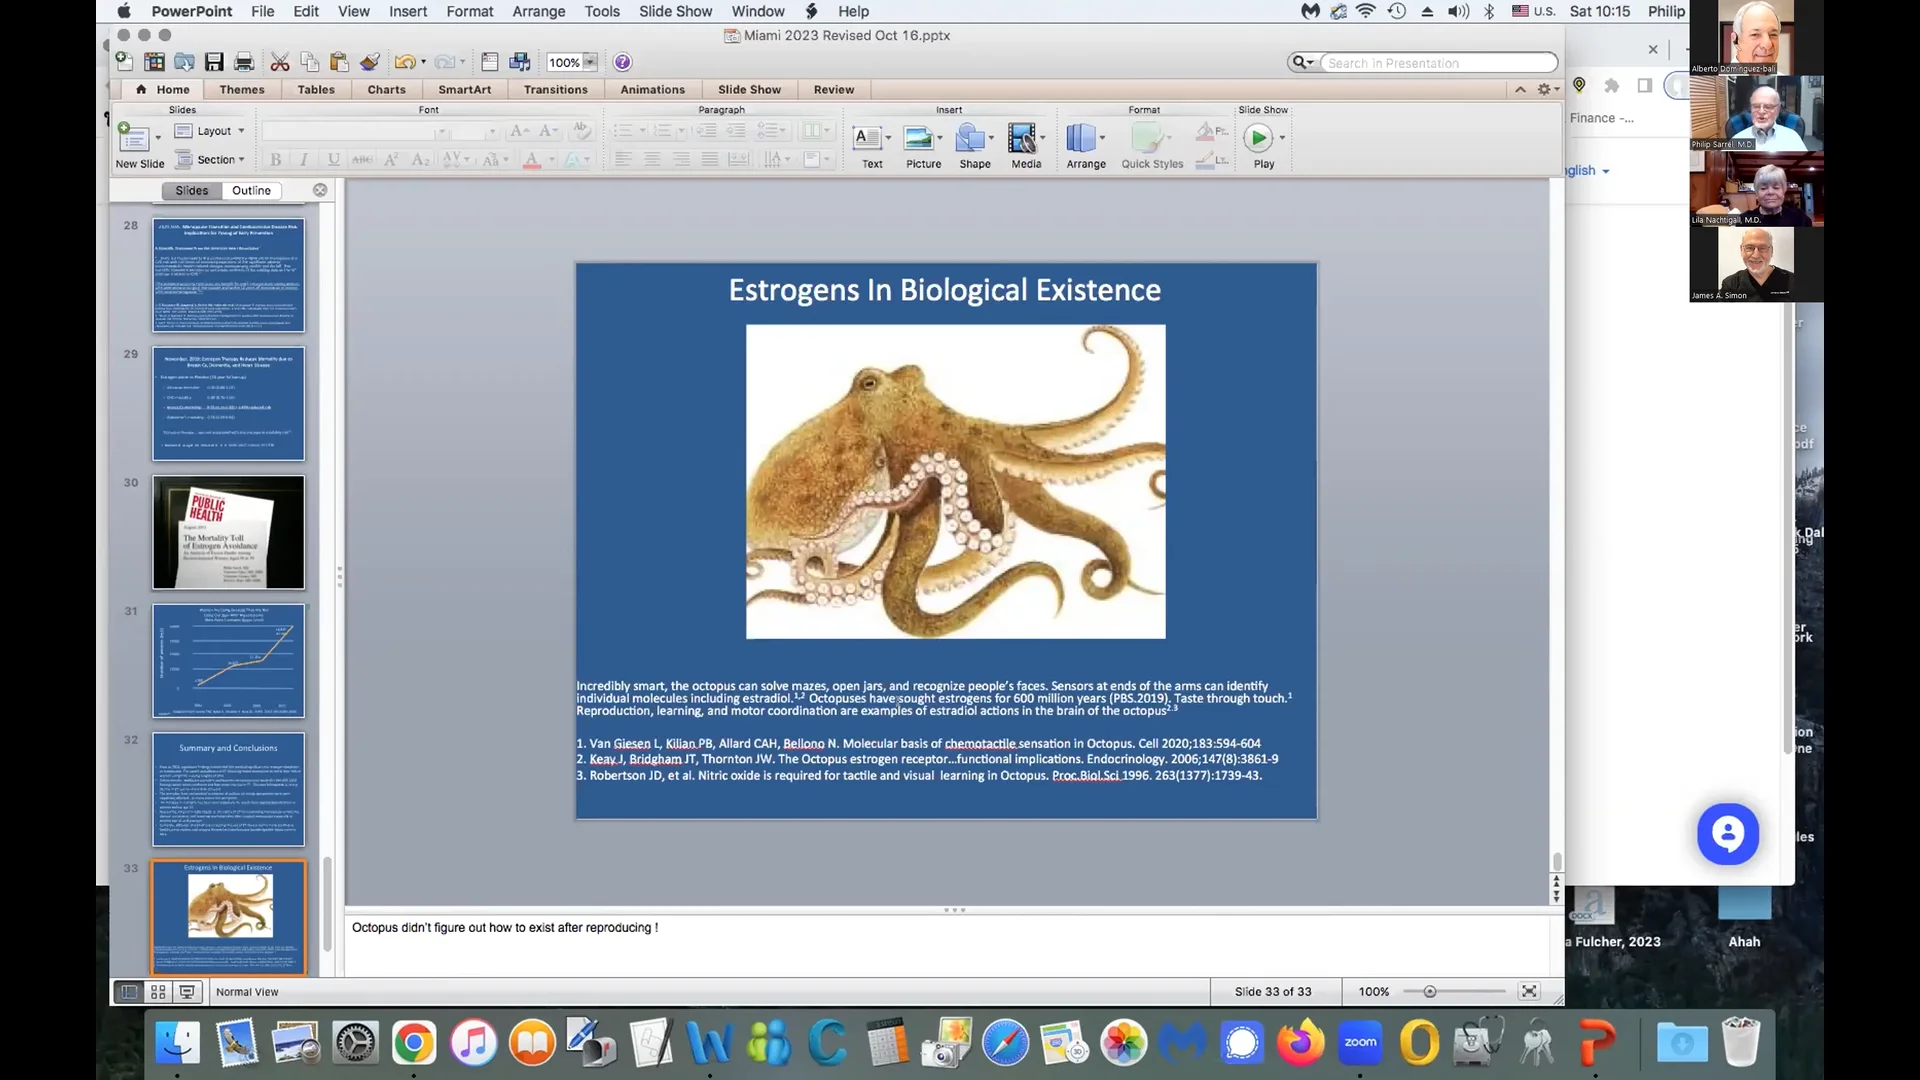The width and height of the screenshot is (1920, 1080).
Task: Click the Bold formatting button
Action: click(x=275, y=159)
